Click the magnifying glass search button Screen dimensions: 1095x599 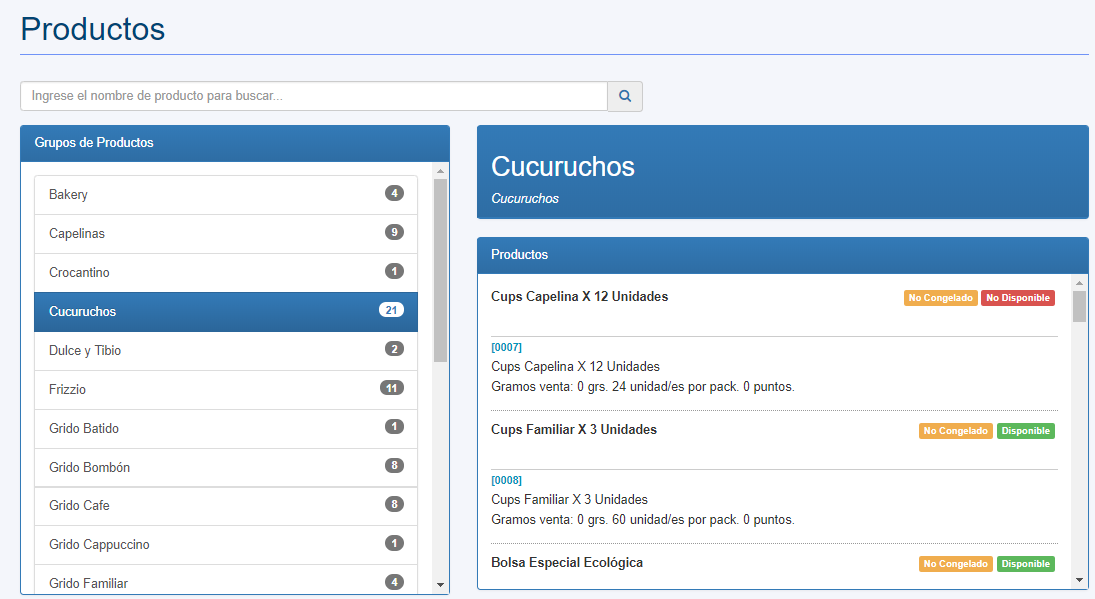(x=625, y=96)
